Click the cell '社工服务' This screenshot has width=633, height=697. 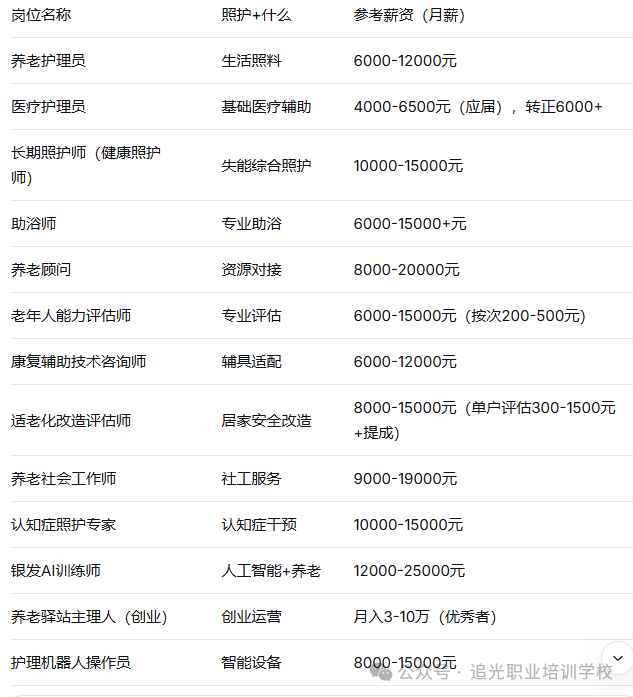(251, 479)
